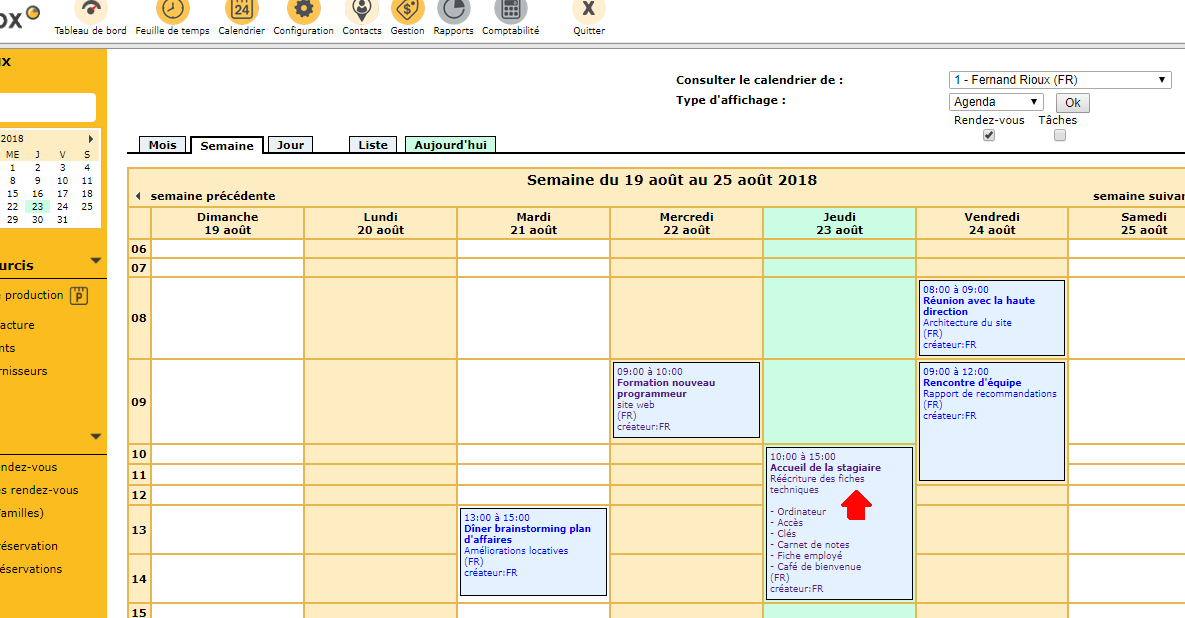Expand the Agenda display type dropdown
Screen dimensions: 1185x618
click(995, 102)
